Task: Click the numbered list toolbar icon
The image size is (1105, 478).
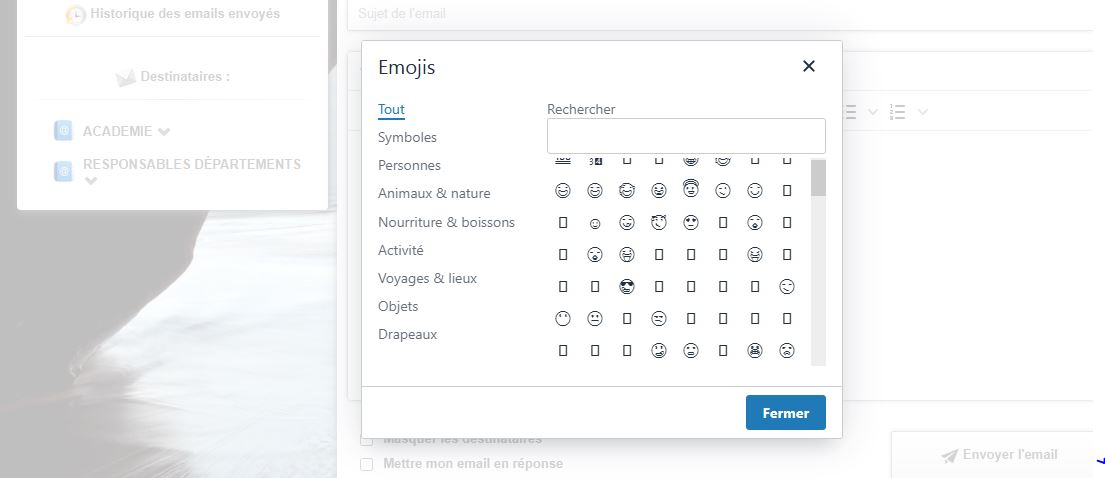Action: pyautogui.click(x=898, y=112)
